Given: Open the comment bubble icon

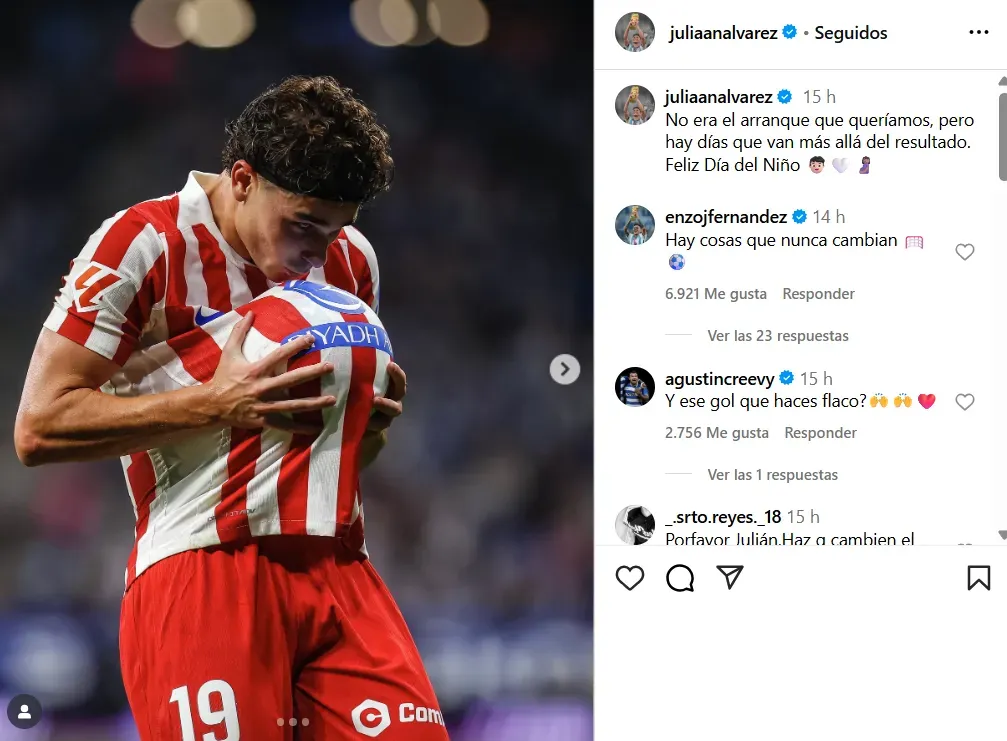Looking at the screenshot, I should [x=680, y=578].
